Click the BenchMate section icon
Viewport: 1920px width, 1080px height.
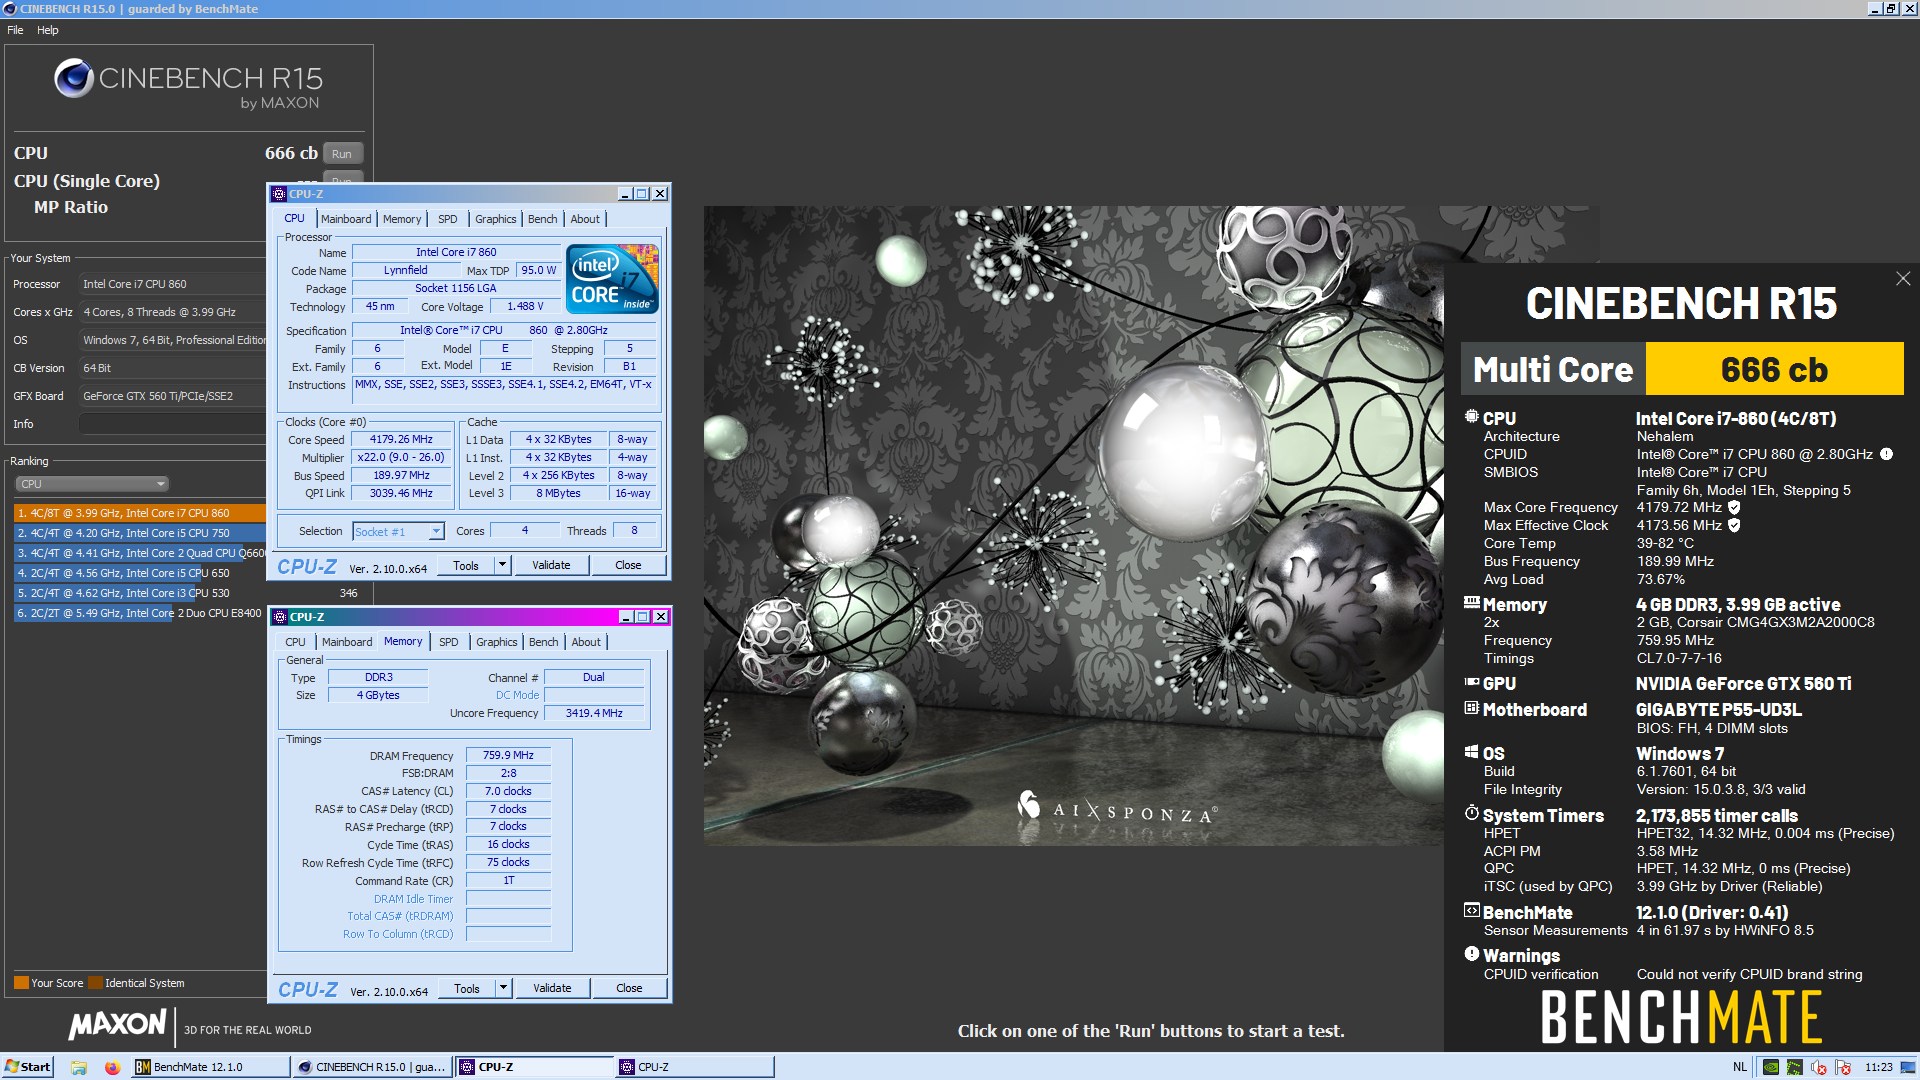[x=1471, y=911]
